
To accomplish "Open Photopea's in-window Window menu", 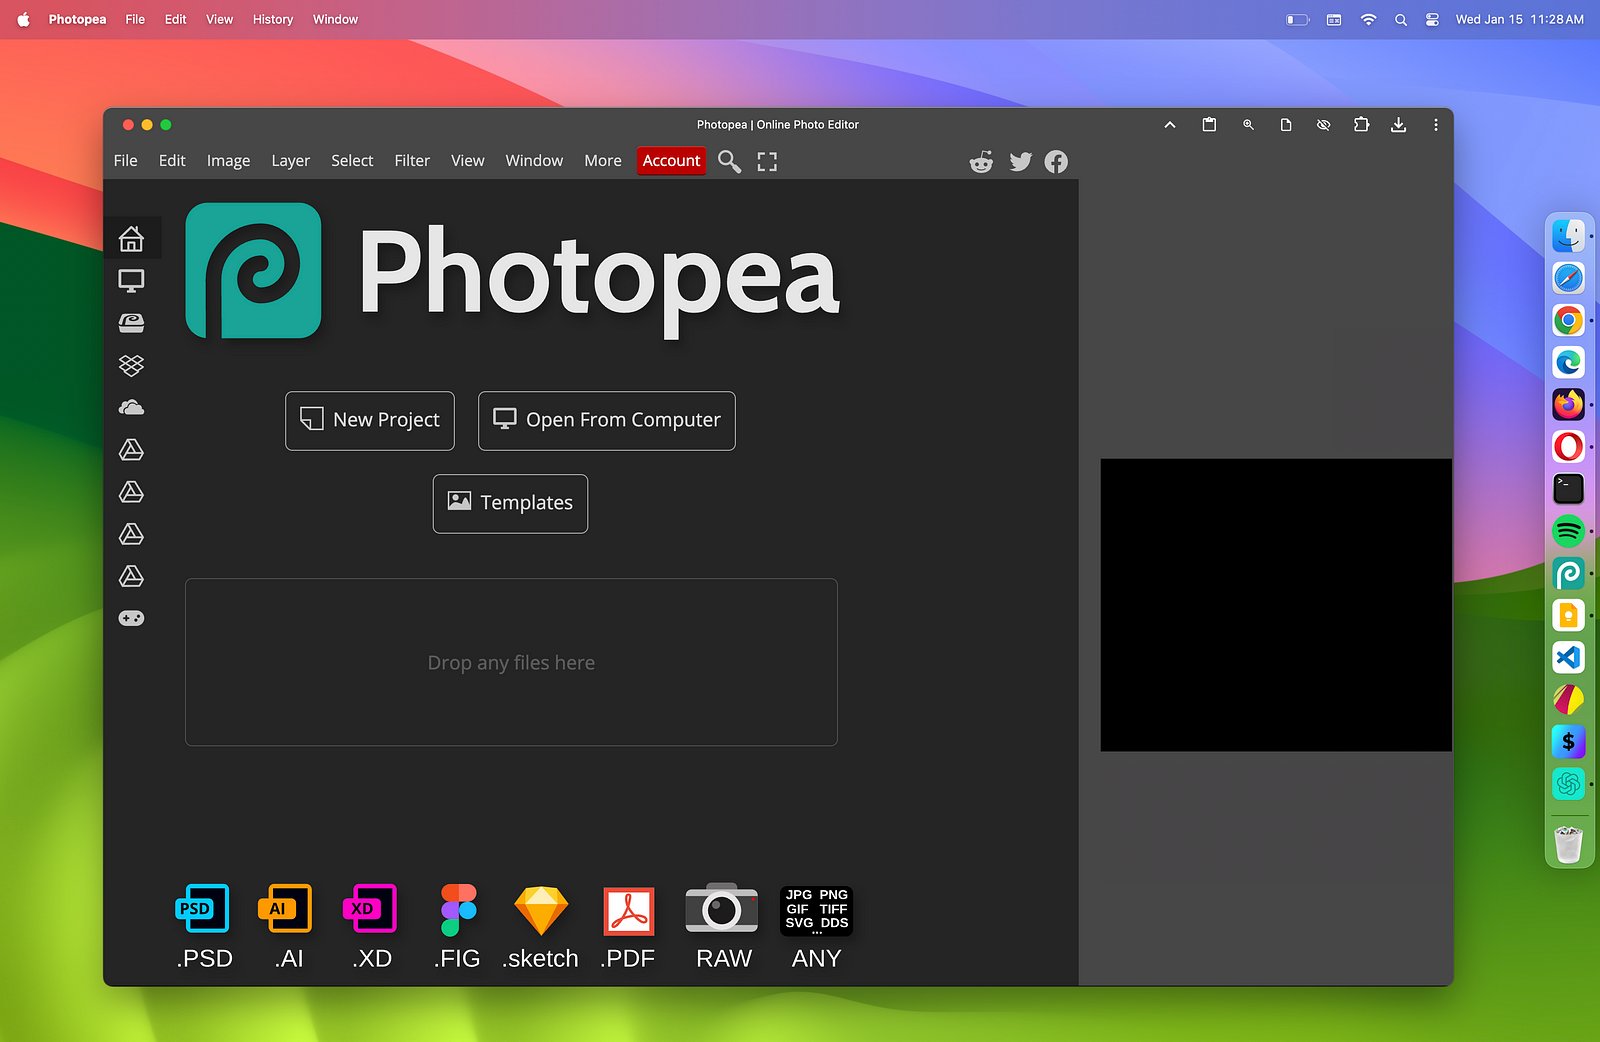I will [x=534, y=161].
